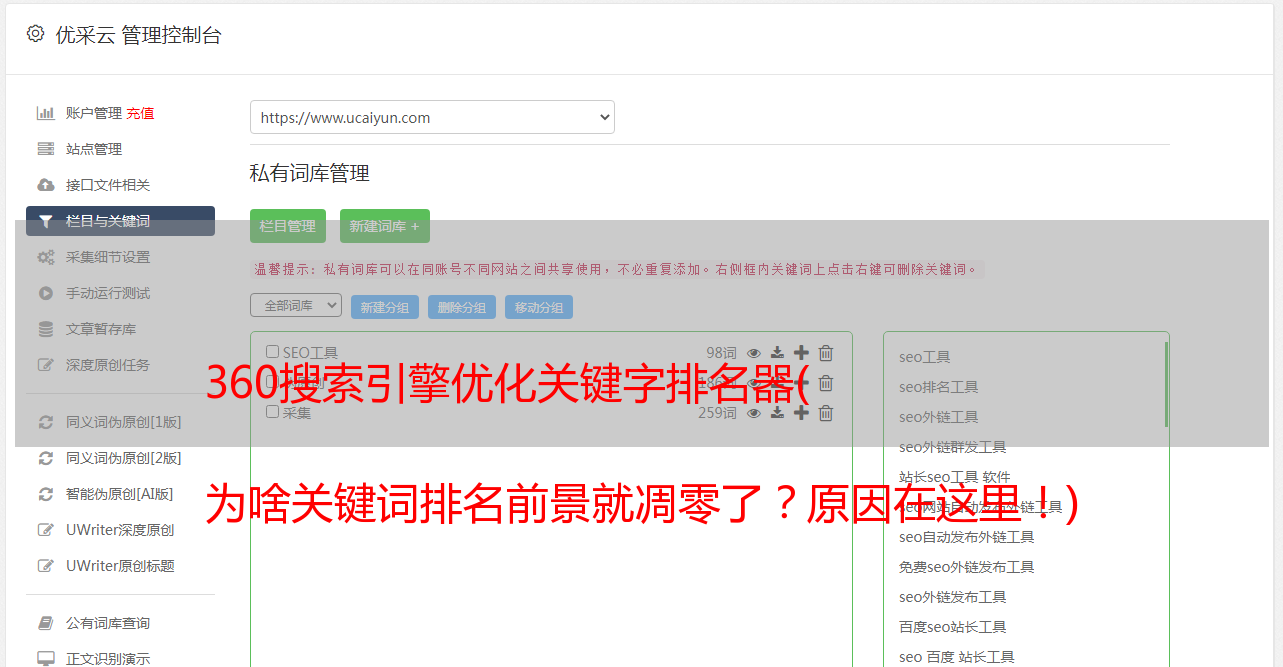Go to 站点管理 menu item

[x=94, y=149]
